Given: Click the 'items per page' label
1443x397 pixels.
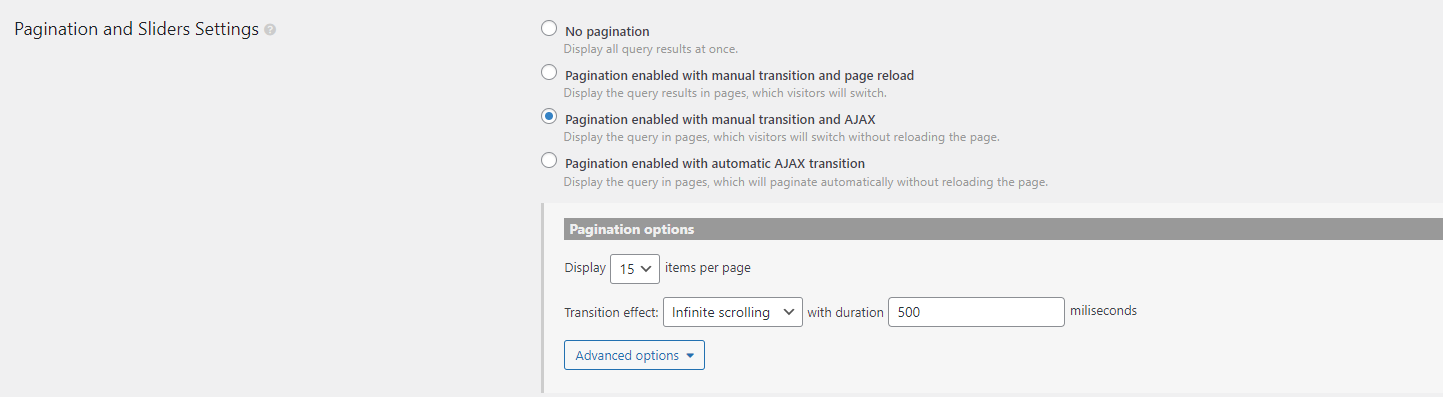Looking at the screenshot, I should [x=708, y=268].
